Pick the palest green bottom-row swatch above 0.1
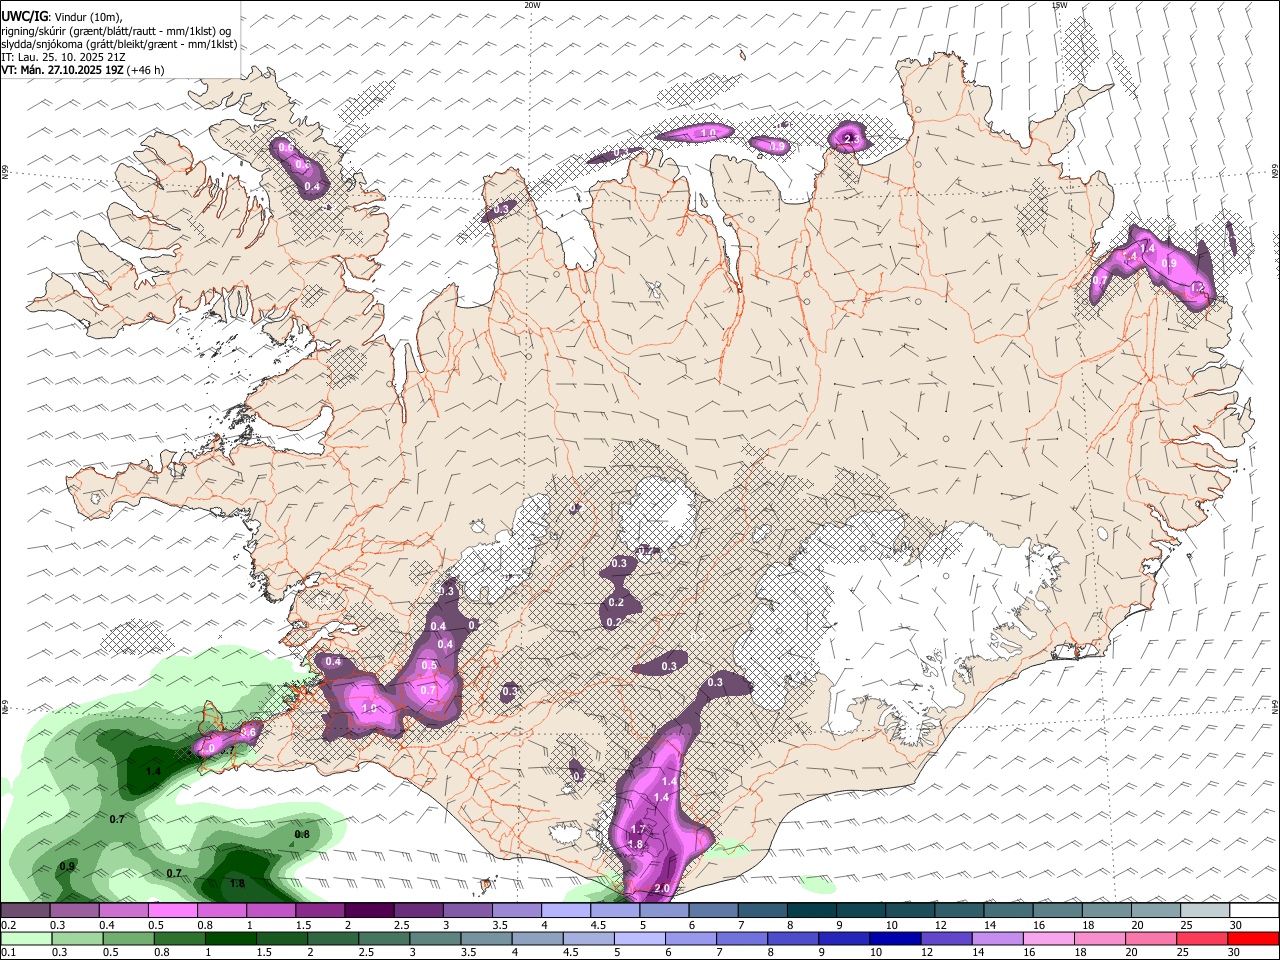Image resolution: width=1280 pixels, height=960 pixels. tap(26, 939)
